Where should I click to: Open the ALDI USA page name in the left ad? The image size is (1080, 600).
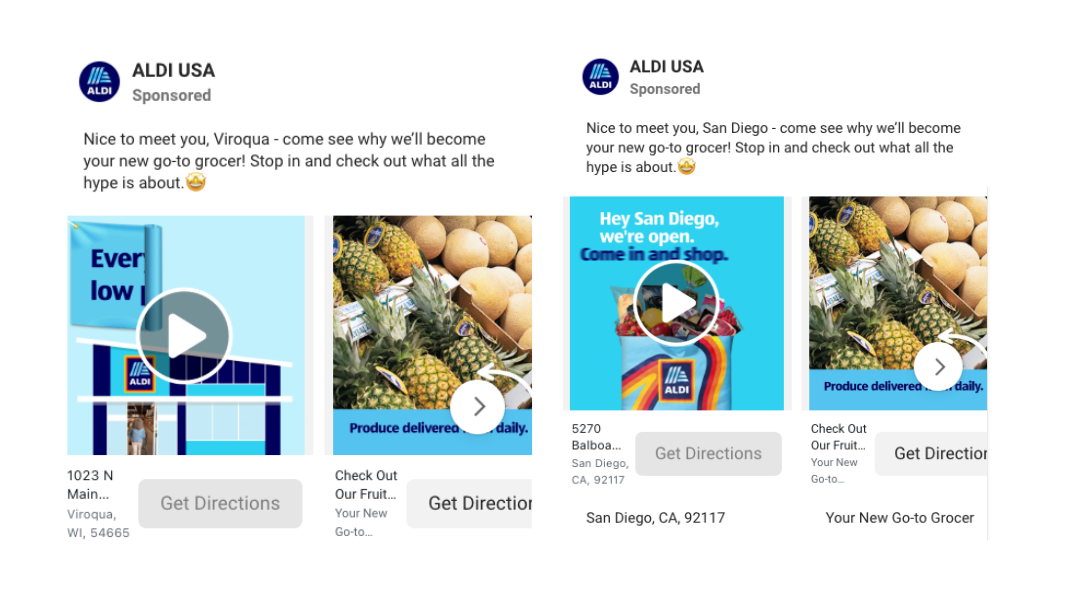coord(174,70)
